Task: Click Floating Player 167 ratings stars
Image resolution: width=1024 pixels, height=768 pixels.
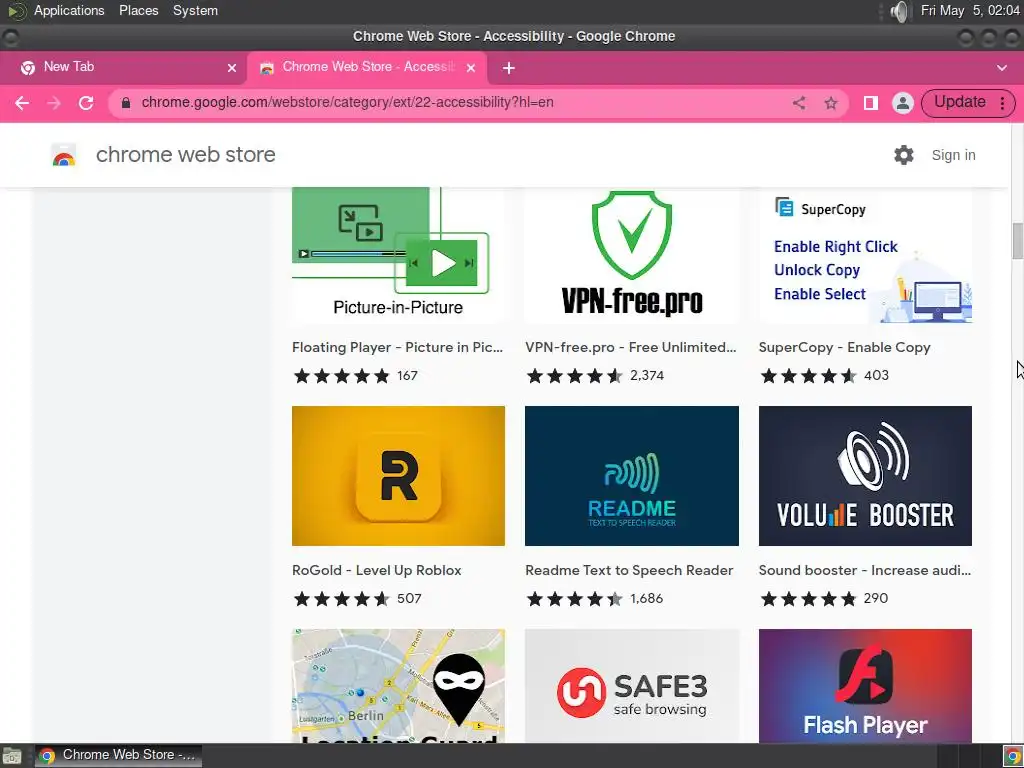Action: 342,376
